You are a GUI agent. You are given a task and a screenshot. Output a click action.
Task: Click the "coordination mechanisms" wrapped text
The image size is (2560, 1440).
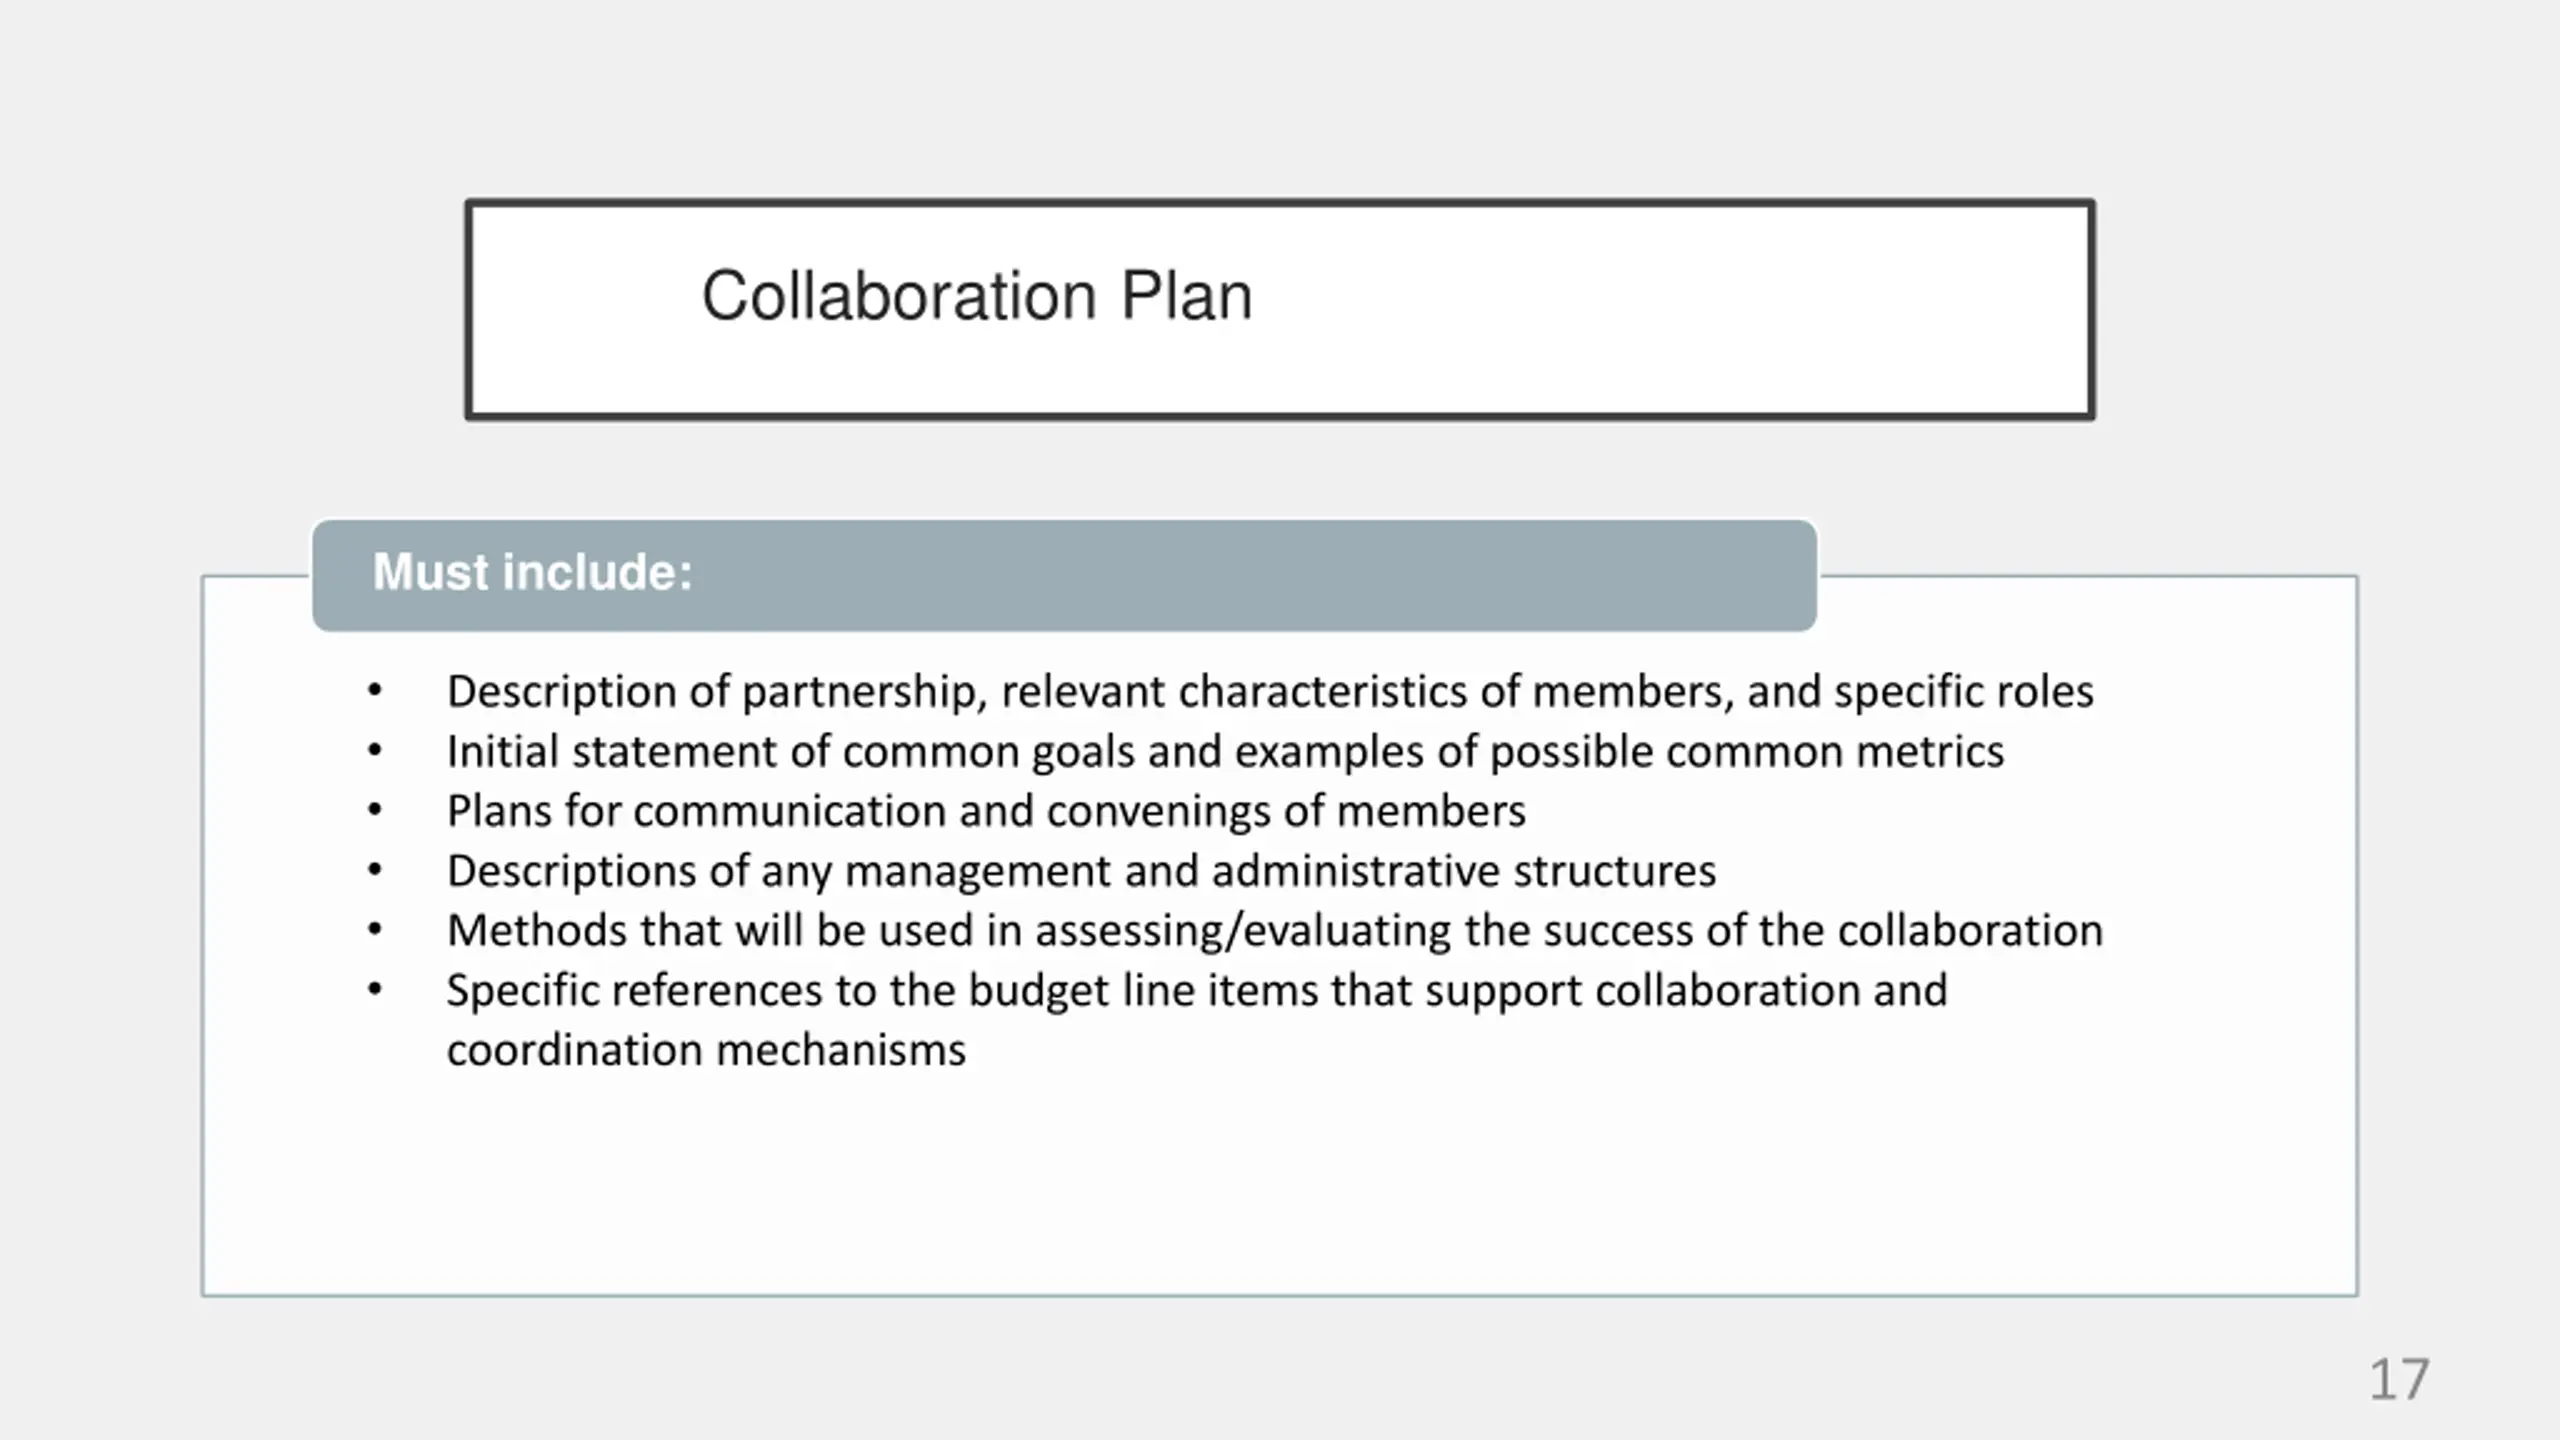pyautogui.click(x=706, y=1051)
